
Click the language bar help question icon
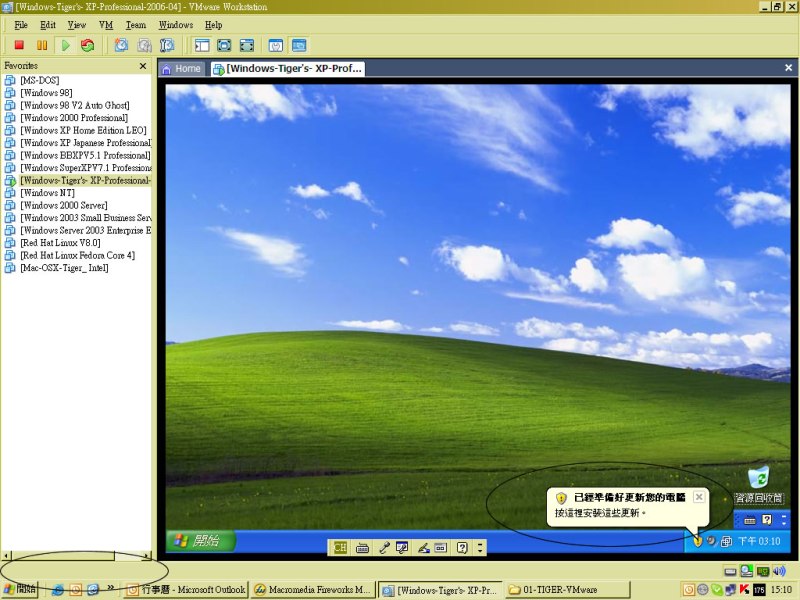(462, 548)
